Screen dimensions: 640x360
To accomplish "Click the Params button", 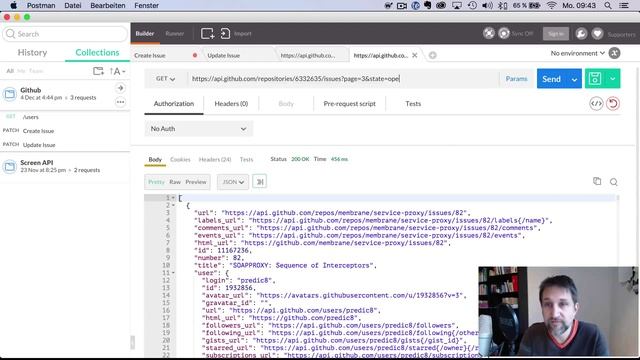I will (516, 79).
